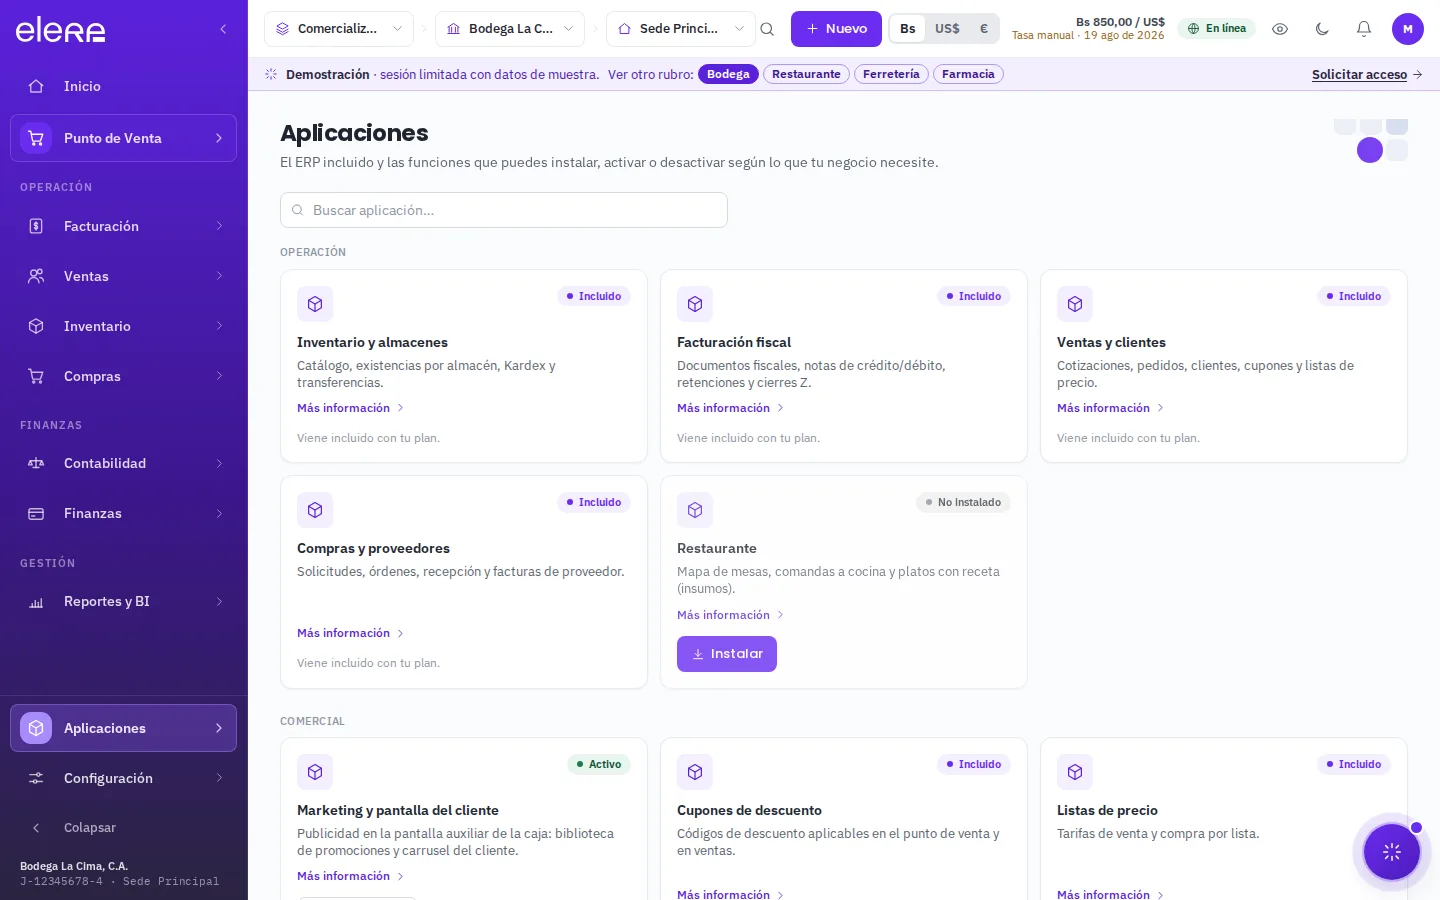Open the Bodega La C... dropdown
Image resolution: width=1440 pixels, height=900 pixels.
click(510, 29)
